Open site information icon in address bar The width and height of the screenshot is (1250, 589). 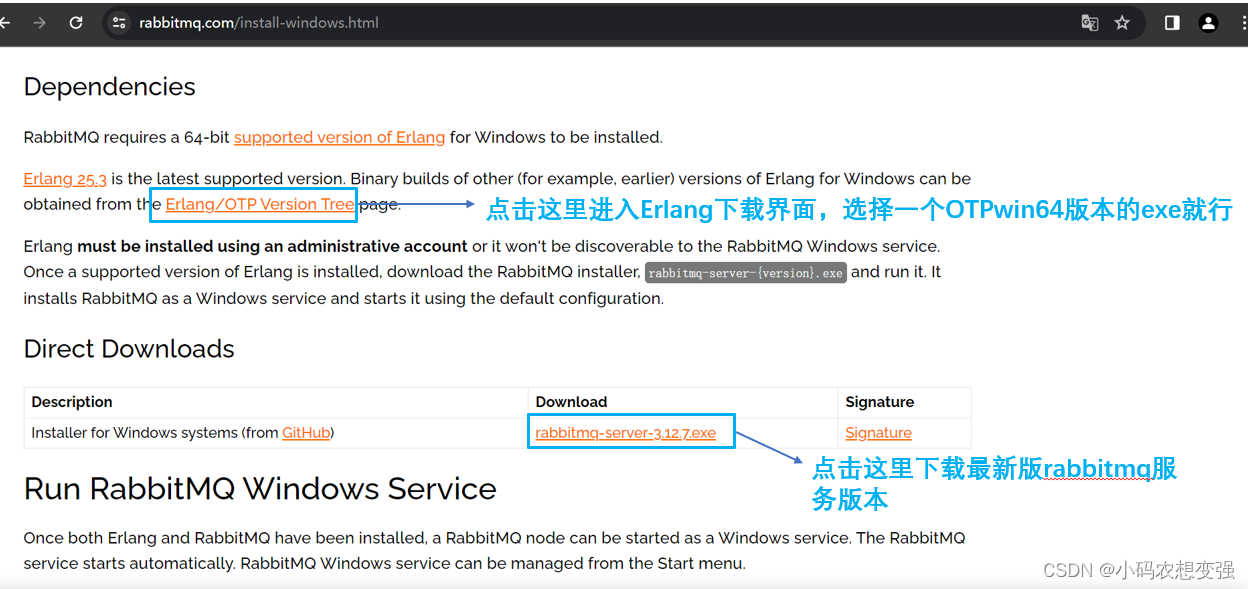coord(119,22)
